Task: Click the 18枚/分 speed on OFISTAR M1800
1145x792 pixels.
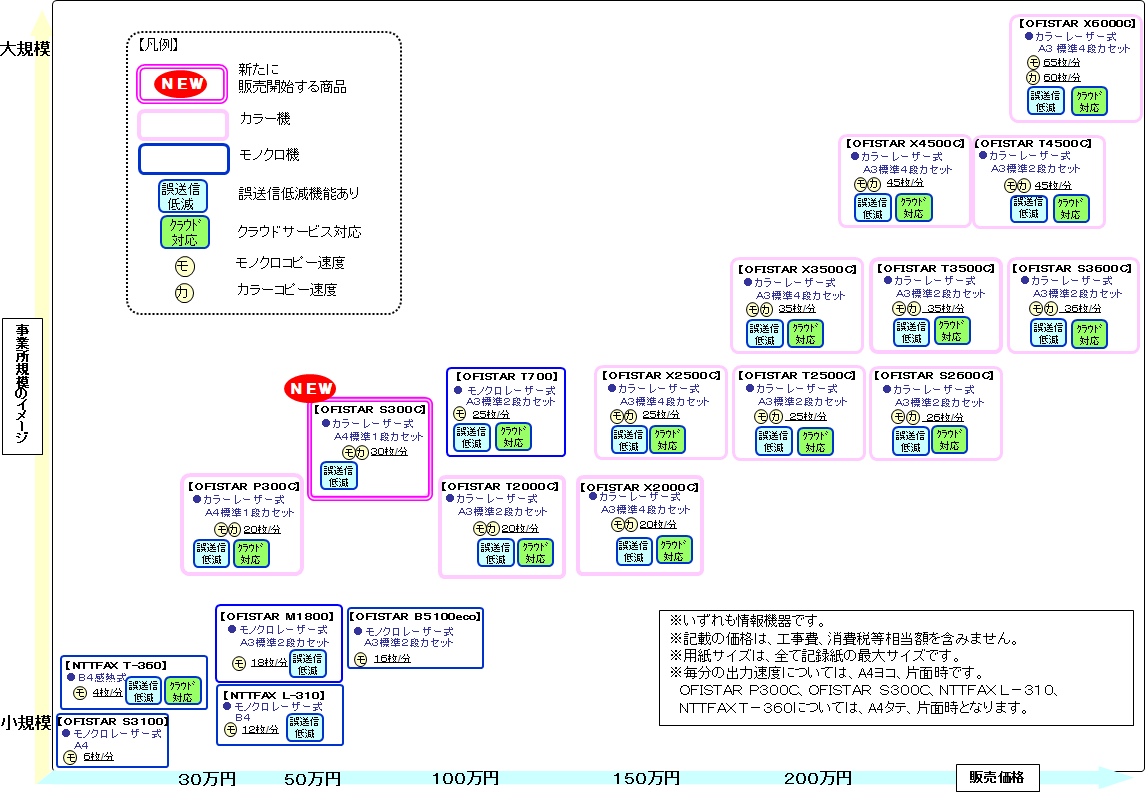Action: [269, 663]
